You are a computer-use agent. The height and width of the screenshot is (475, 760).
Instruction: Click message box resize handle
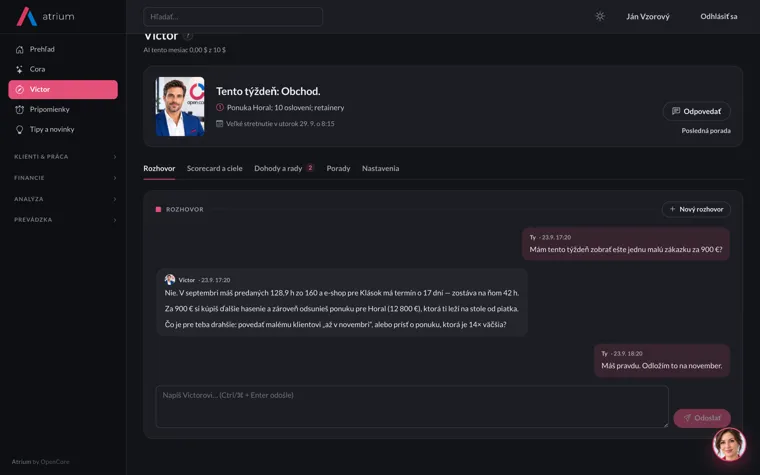[x=665, y=425]
